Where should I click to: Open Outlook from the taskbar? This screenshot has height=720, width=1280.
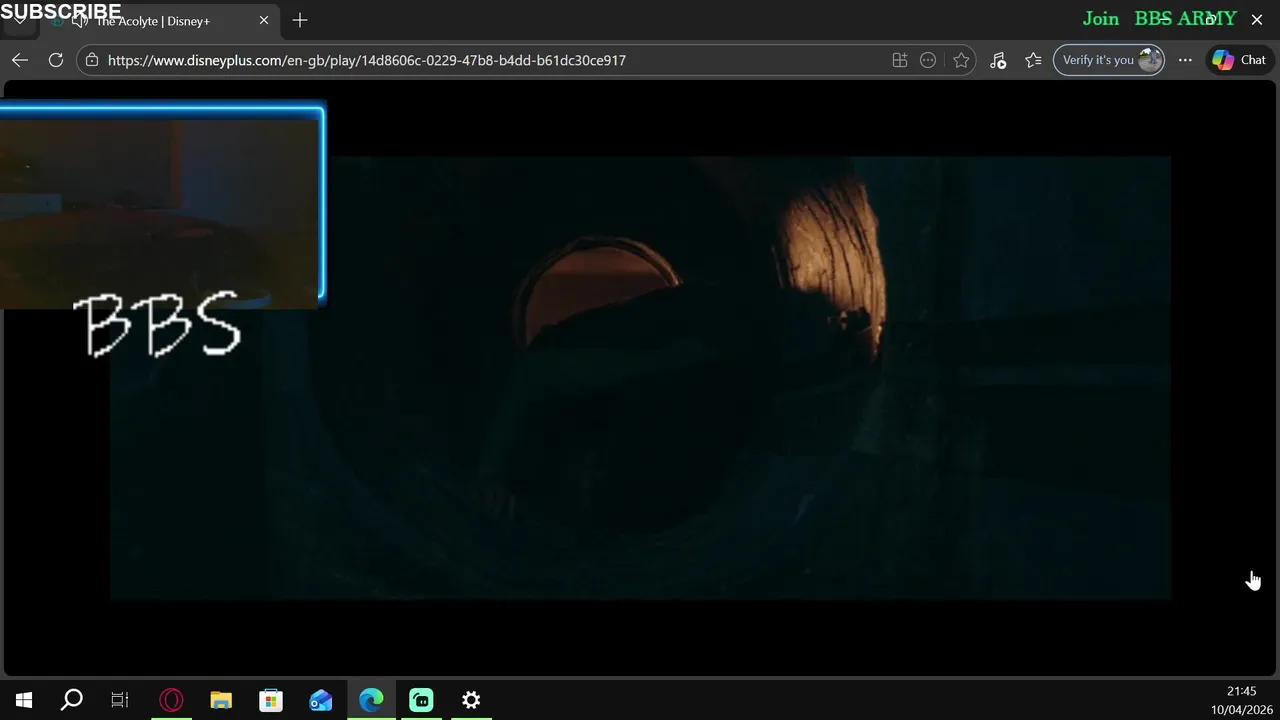coord(321,700)
